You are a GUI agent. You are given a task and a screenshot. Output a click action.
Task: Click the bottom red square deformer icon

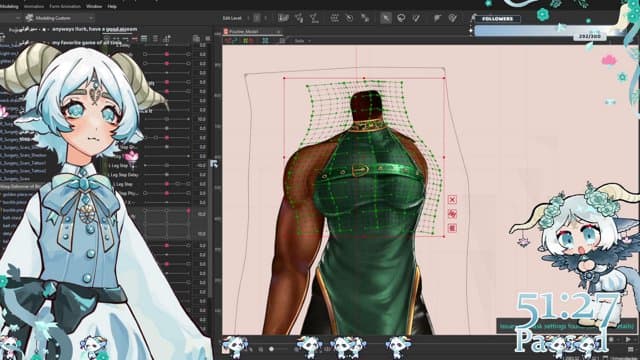click(x=452, y=228)
